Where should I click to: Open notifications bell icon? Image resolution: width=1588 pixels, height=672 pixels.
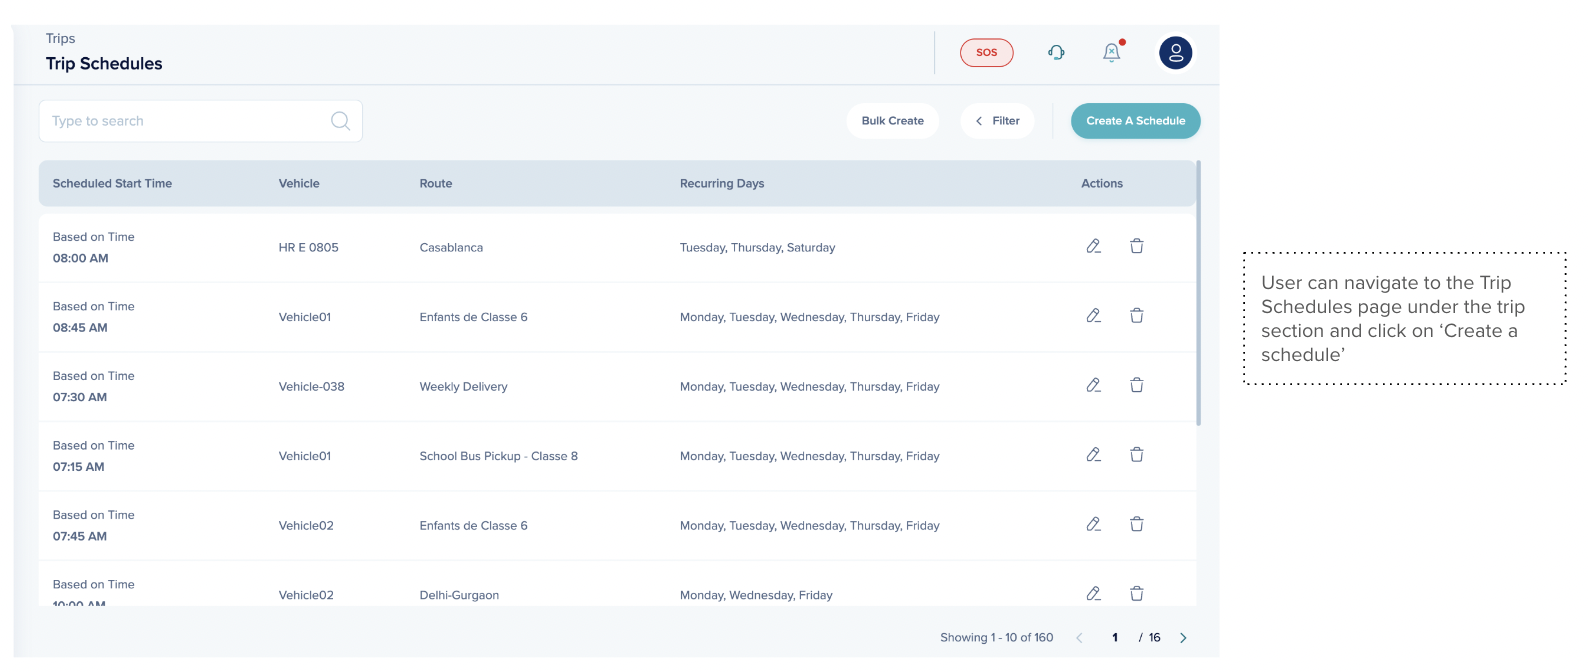pyautogui.click(x=1111, y=53)
